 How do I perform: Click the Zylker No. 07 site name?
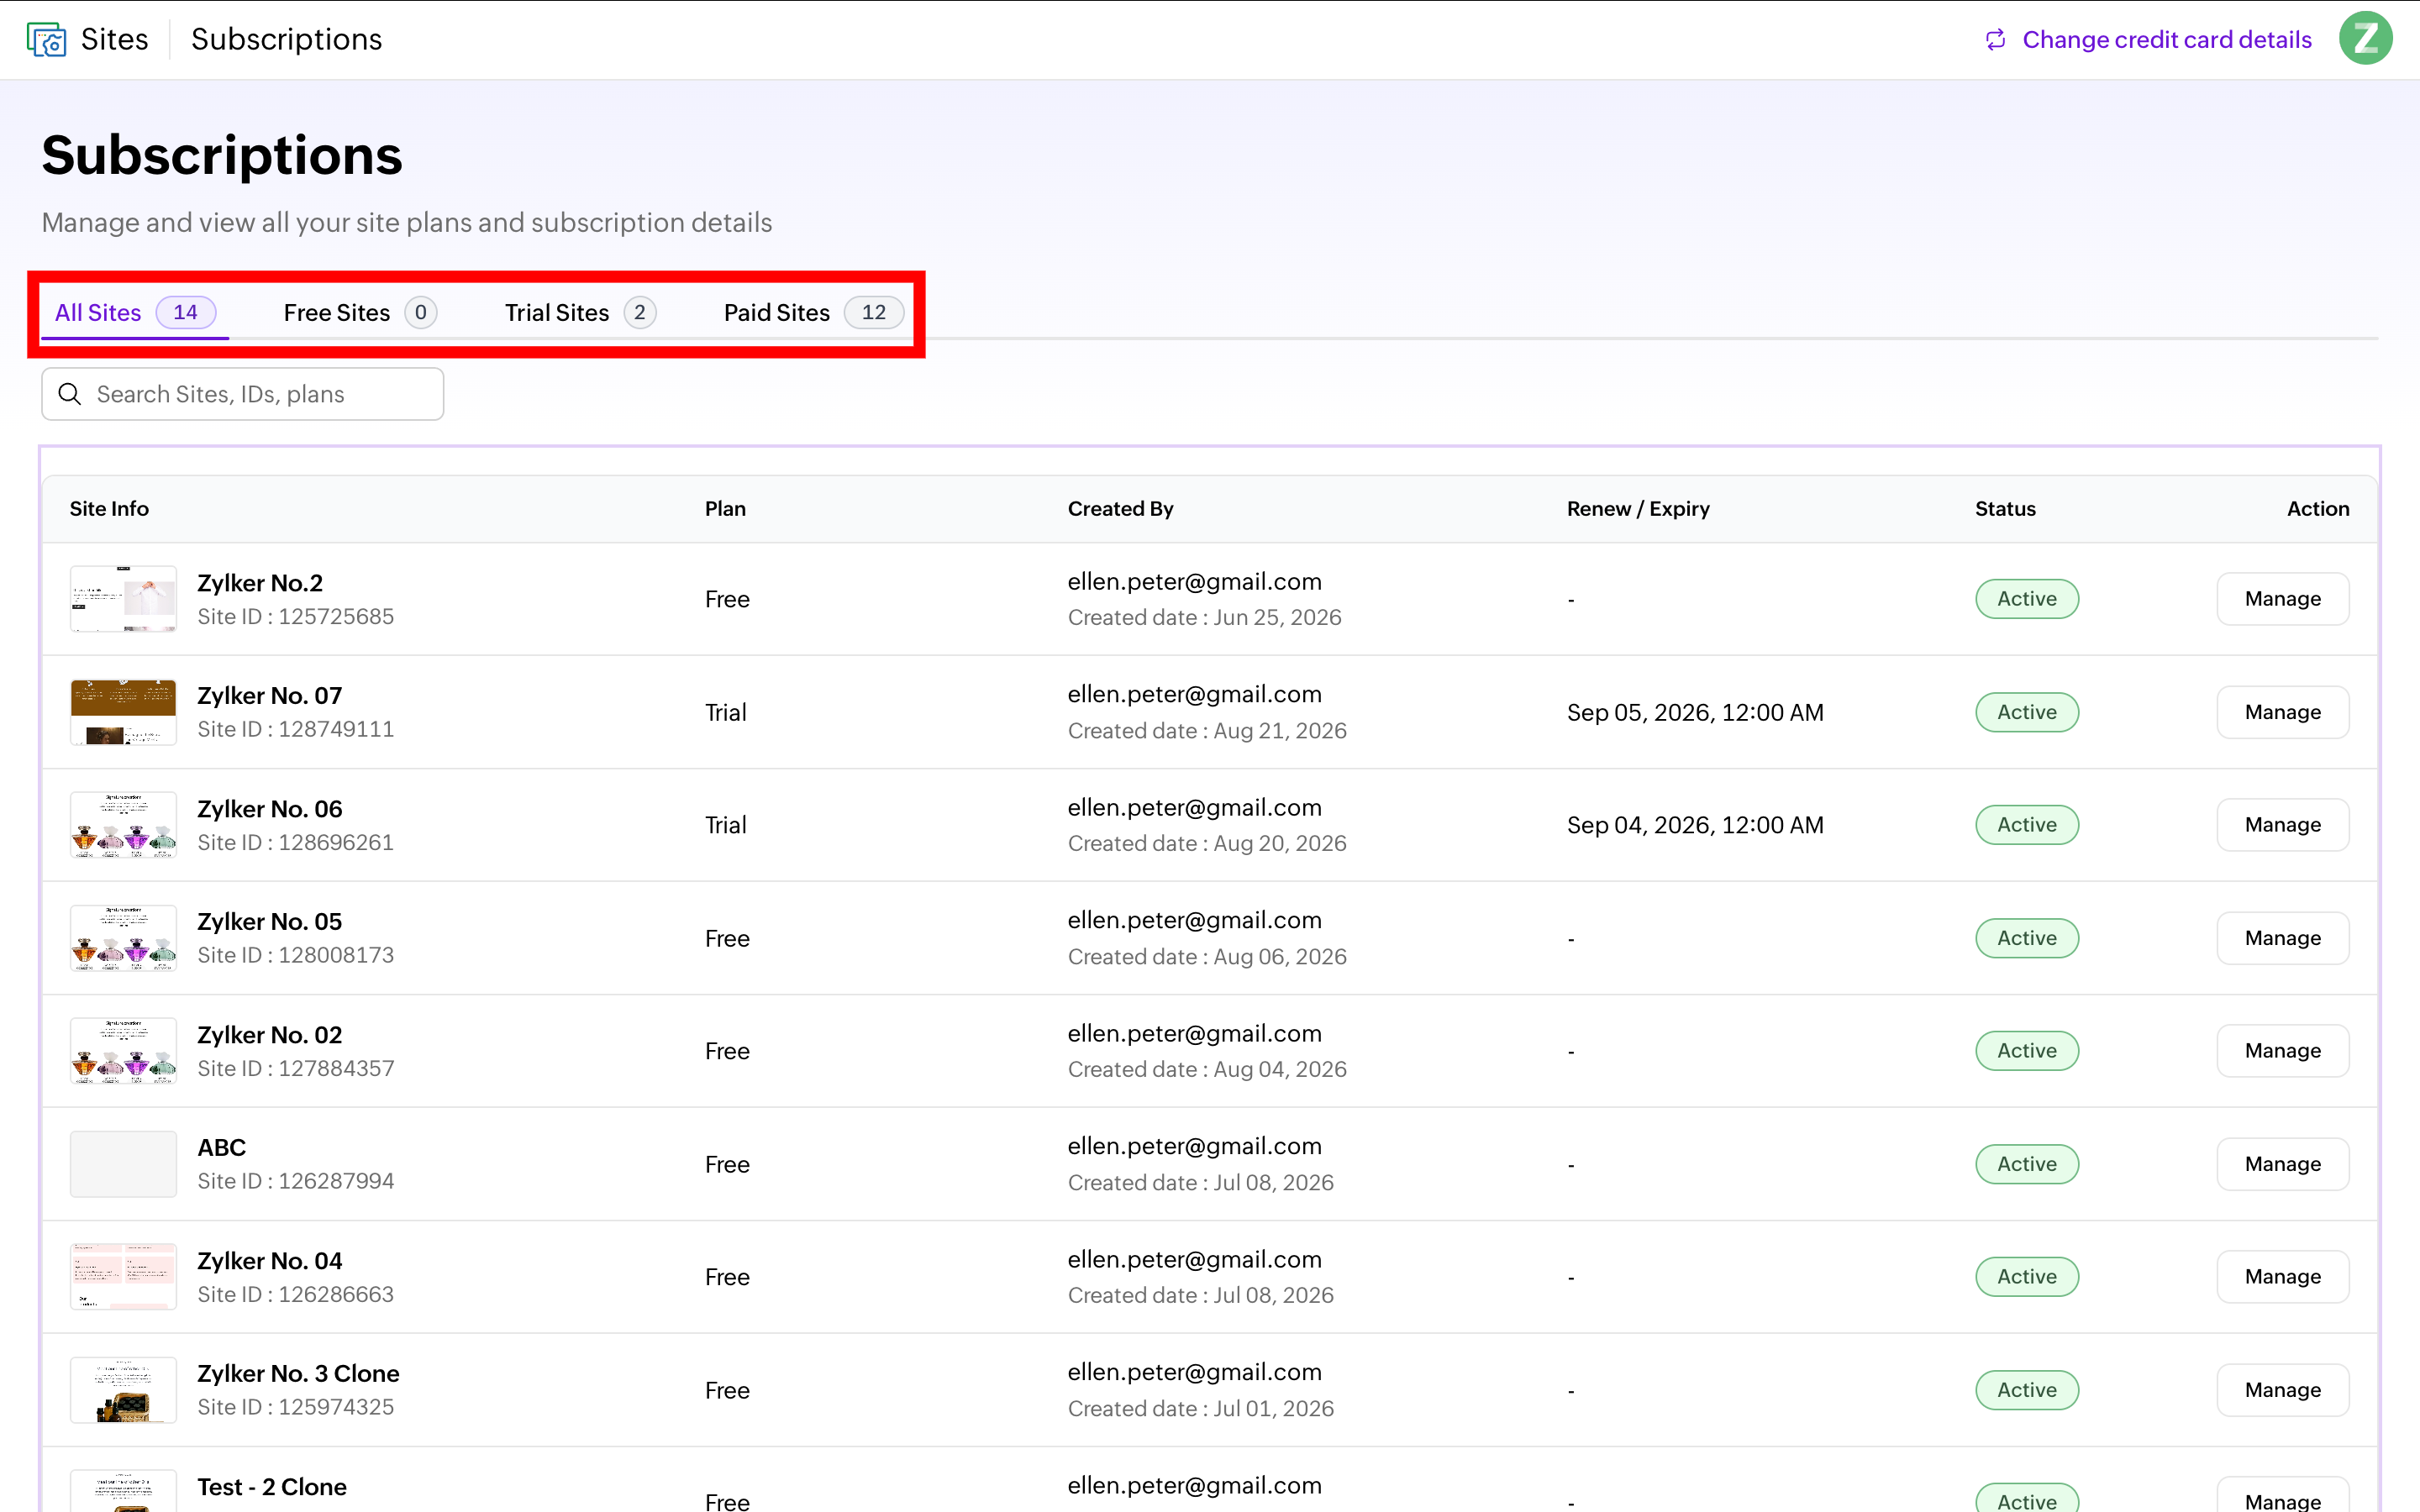269,695
